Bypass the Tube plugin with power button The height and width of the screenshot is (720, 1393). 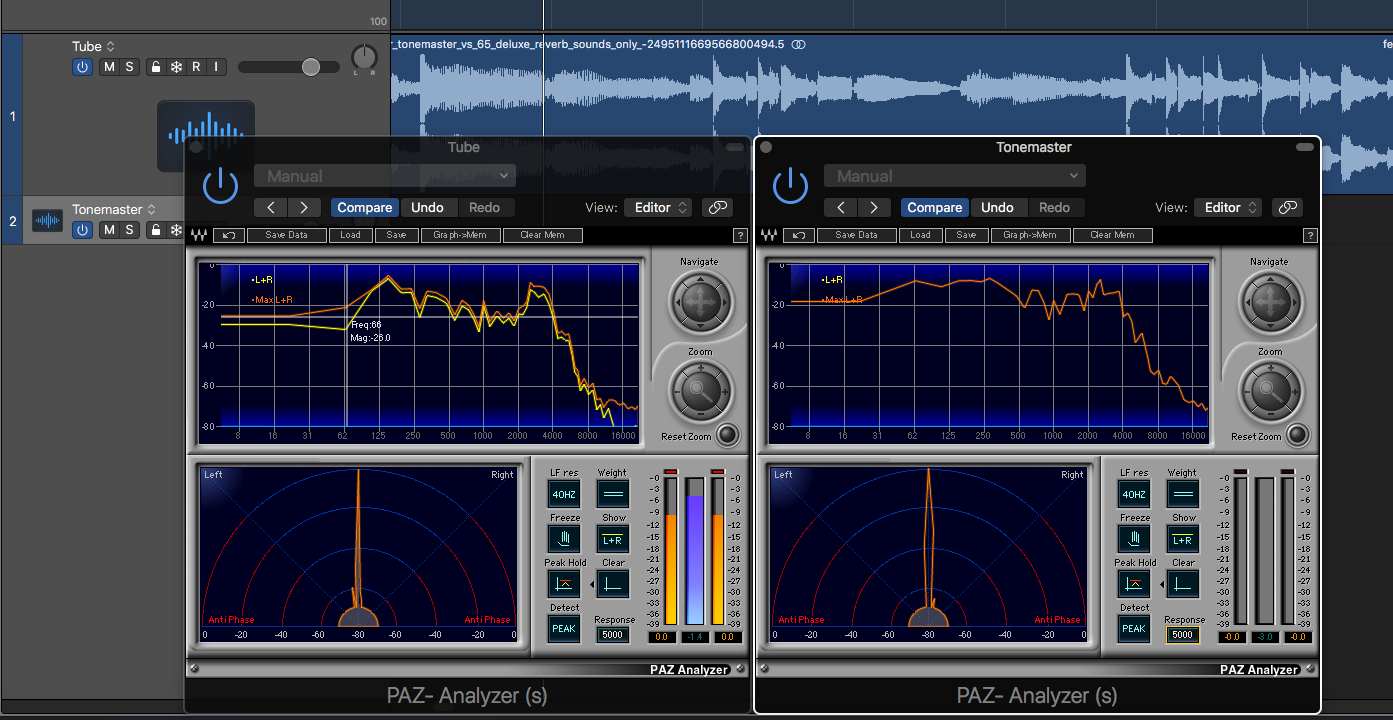220,187
